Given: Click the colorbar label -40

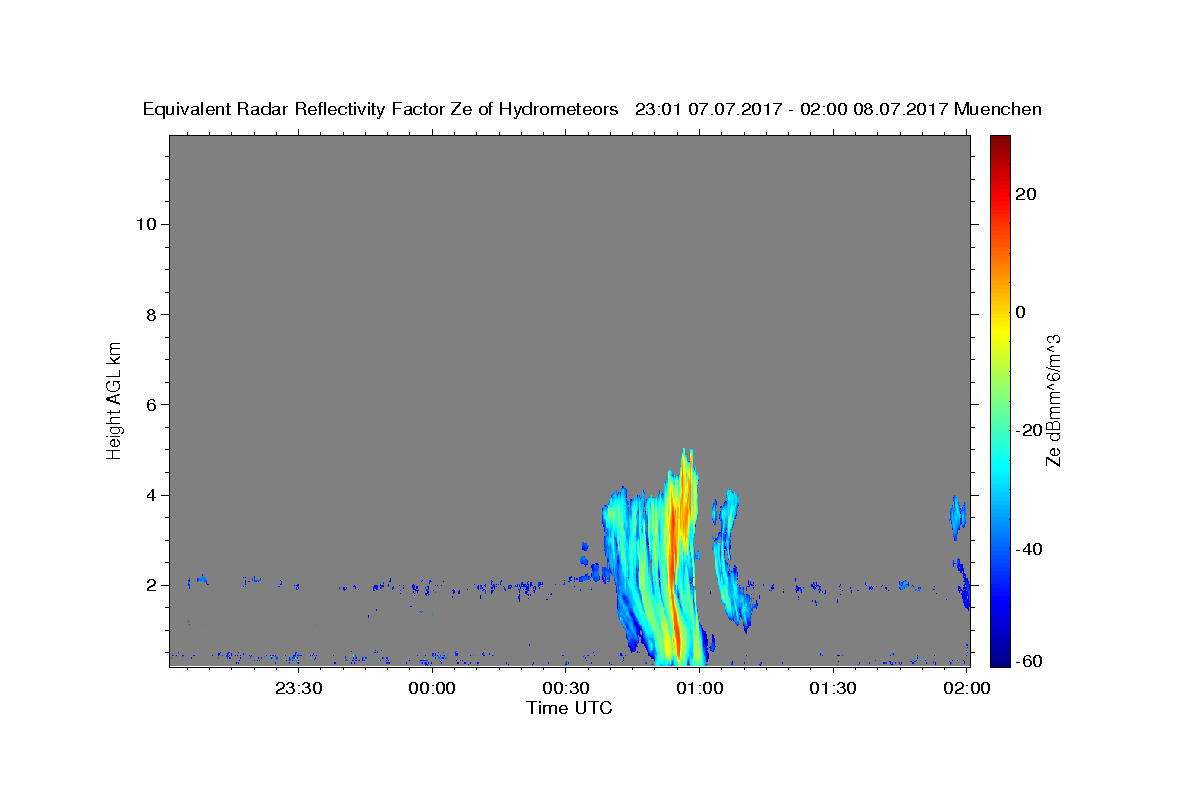Looking at the screenshot, I should [1029, 549].
